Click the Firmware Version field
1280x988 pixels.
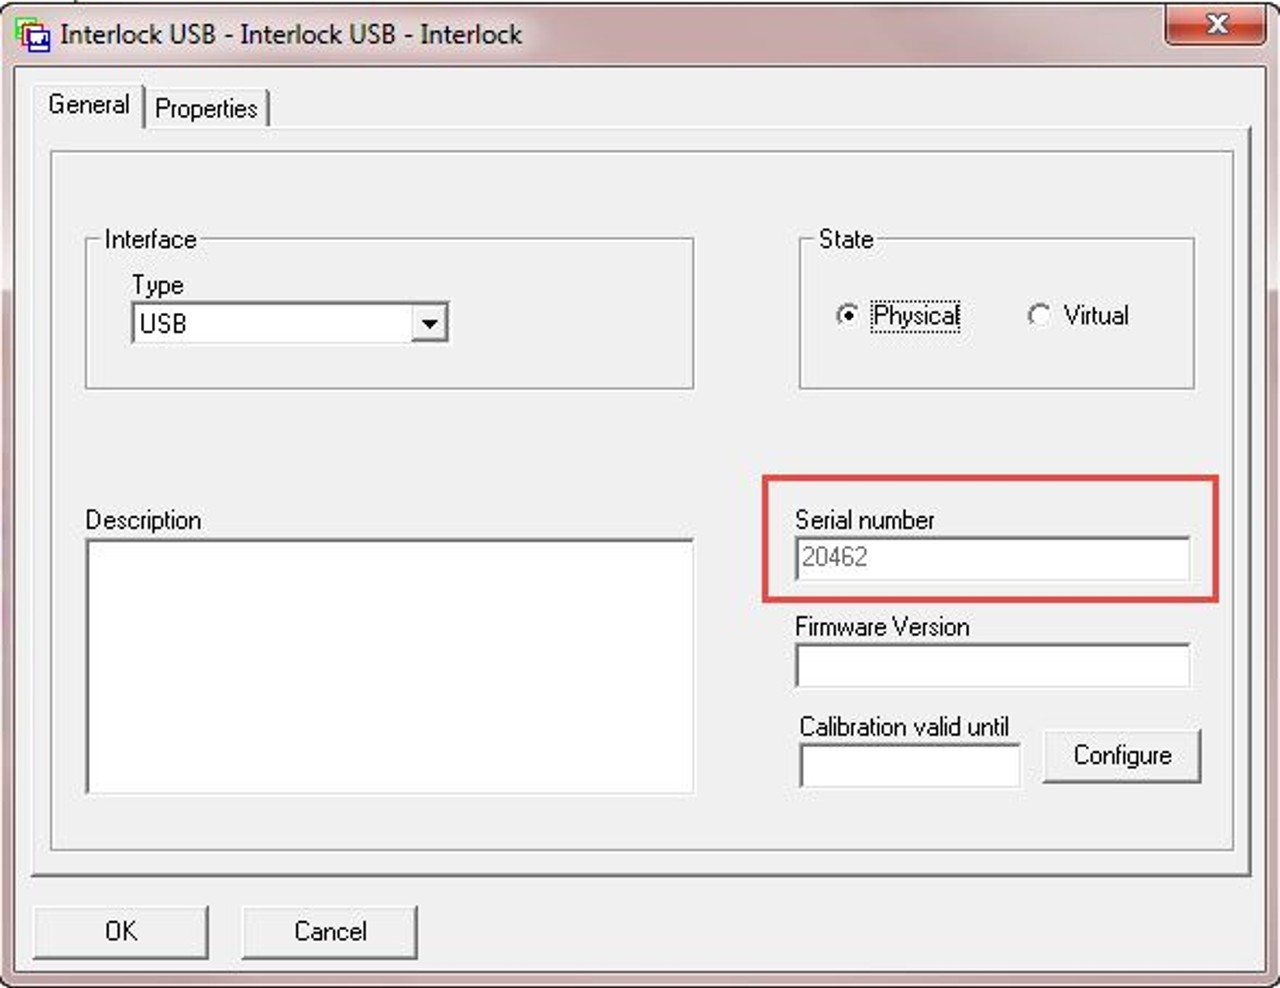point(992,665)
